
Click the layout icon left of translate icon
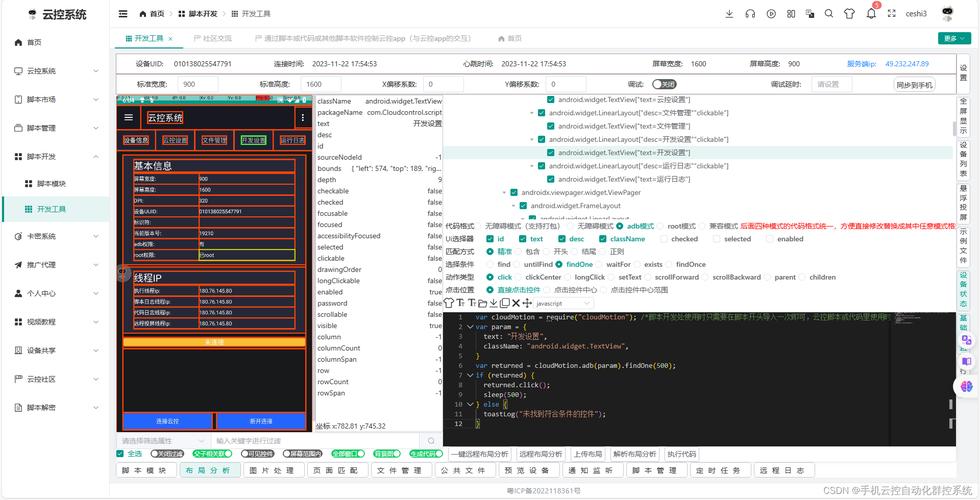791,14
